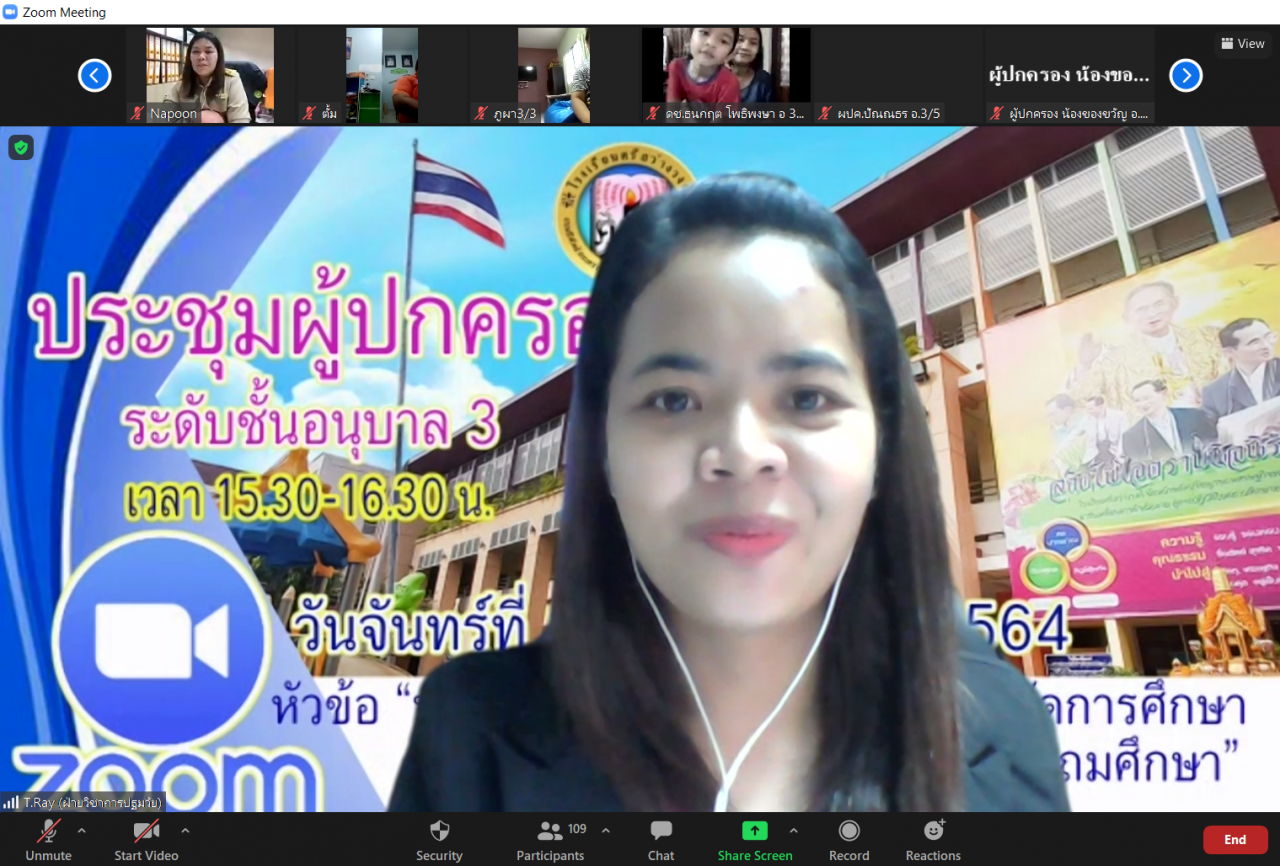End the meeting
The image size is (1280, 866).
(x=1235, y=840)
